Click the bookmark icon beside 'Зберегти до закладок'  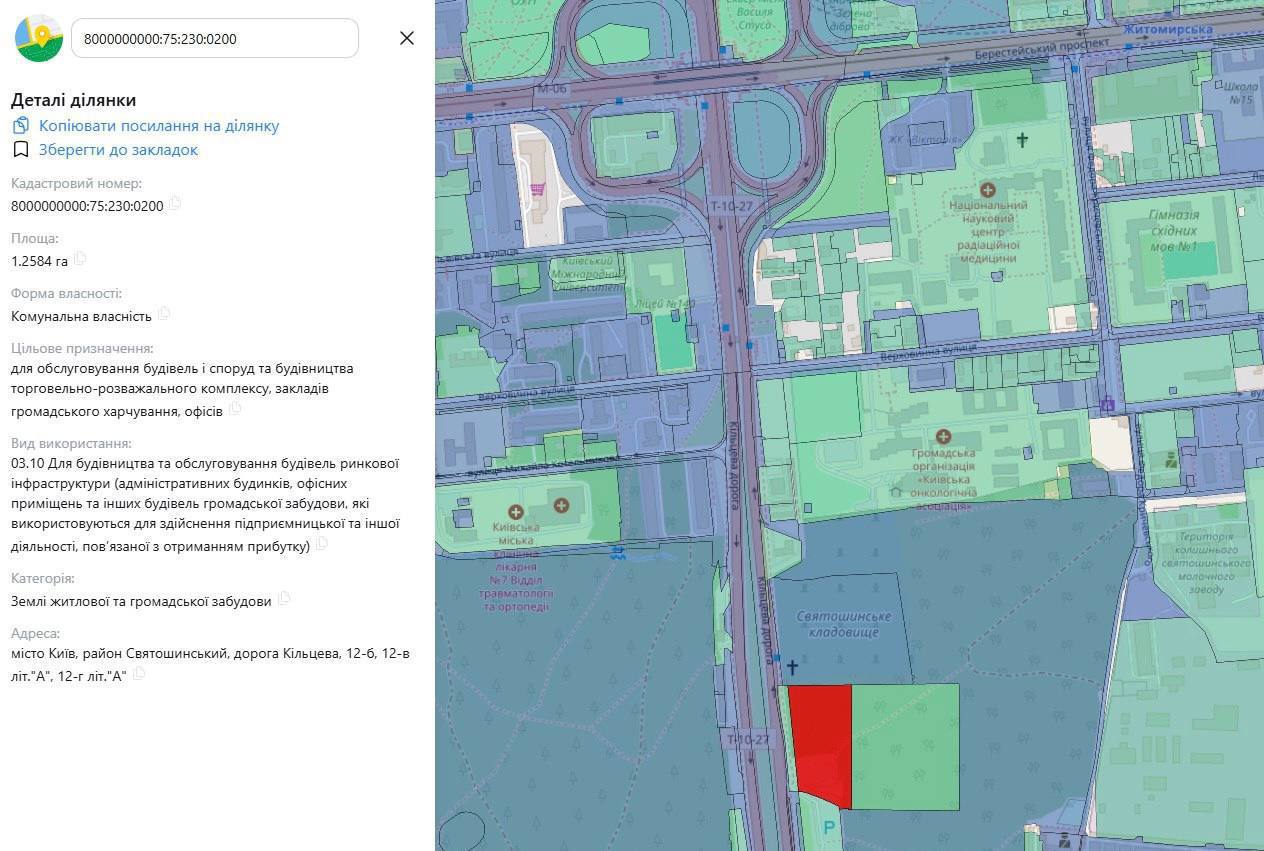(21, 150)
